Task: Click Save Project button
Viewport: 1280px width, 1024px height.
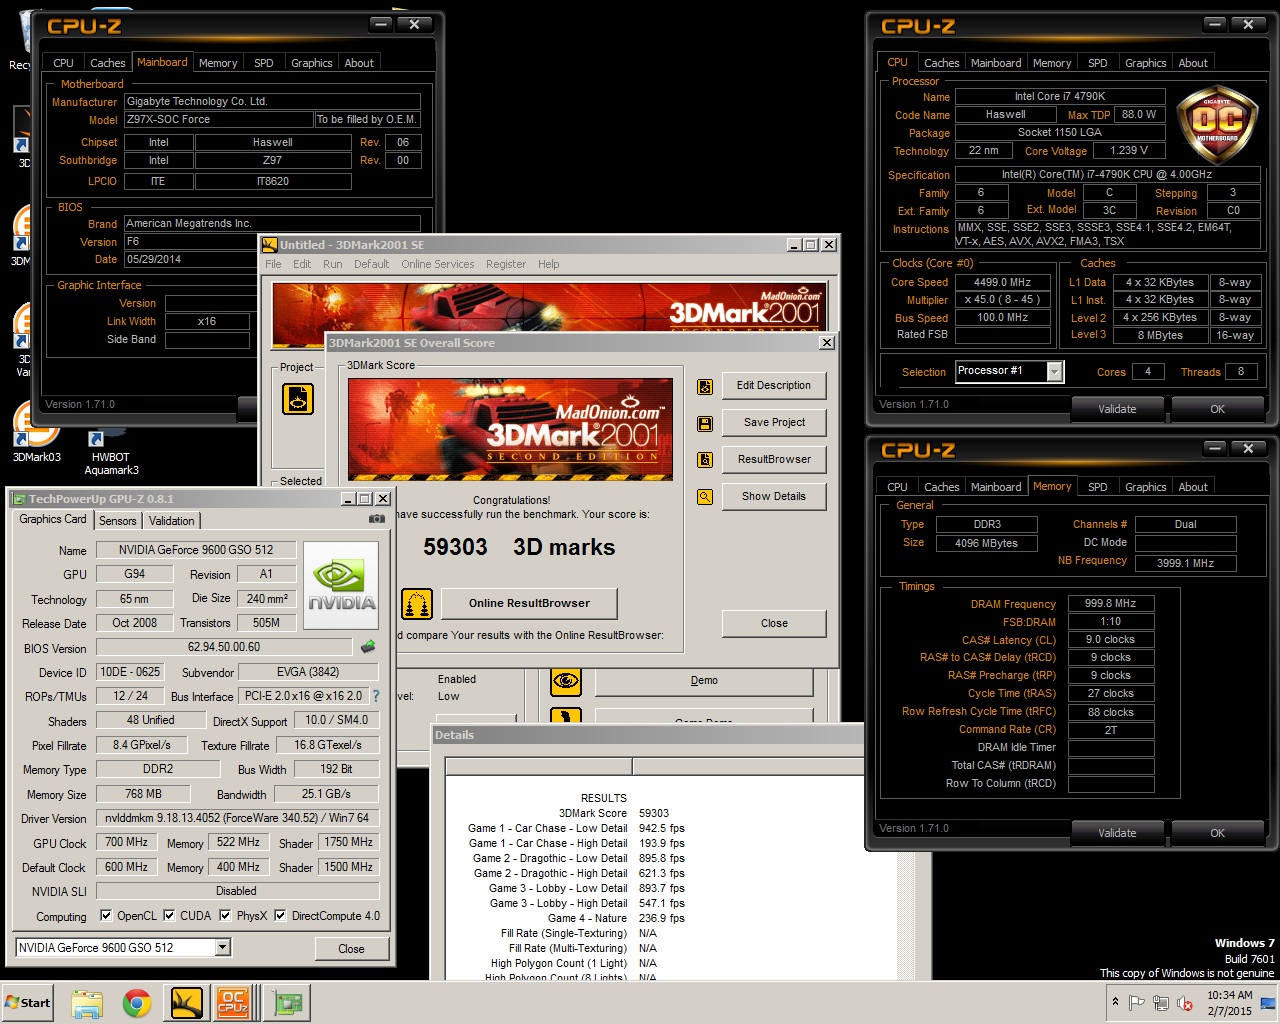Action: 774,423
